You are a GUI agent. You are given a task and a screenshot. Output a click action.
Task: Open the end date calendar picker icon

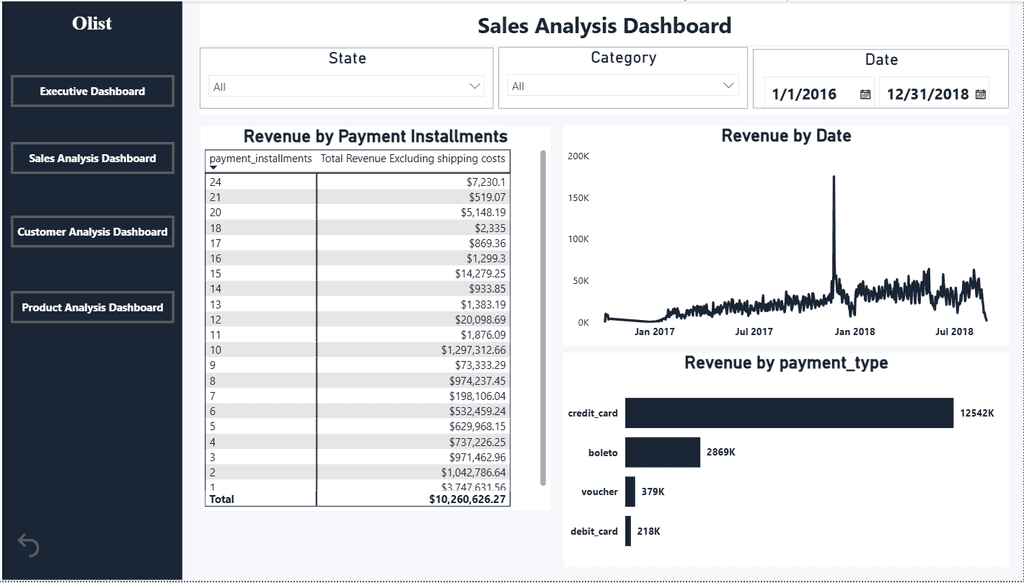(x=980, y=95)
